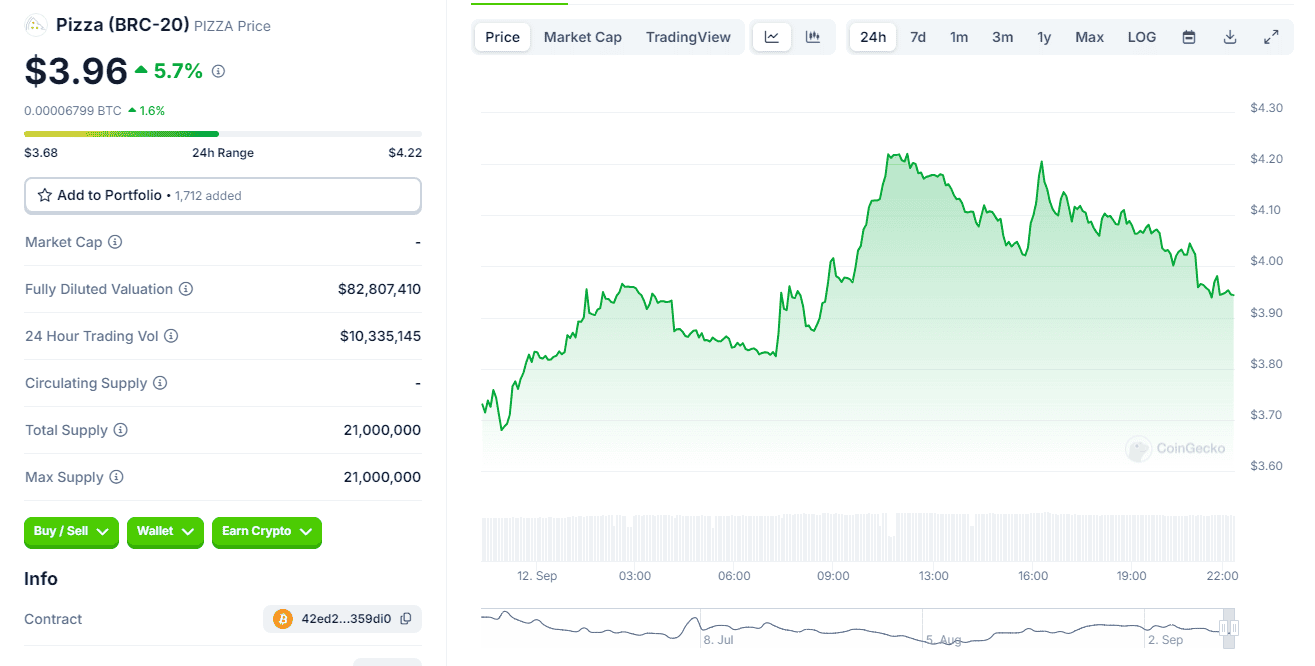Open the Buy / Sell dropdown

[x=70, y=532]
